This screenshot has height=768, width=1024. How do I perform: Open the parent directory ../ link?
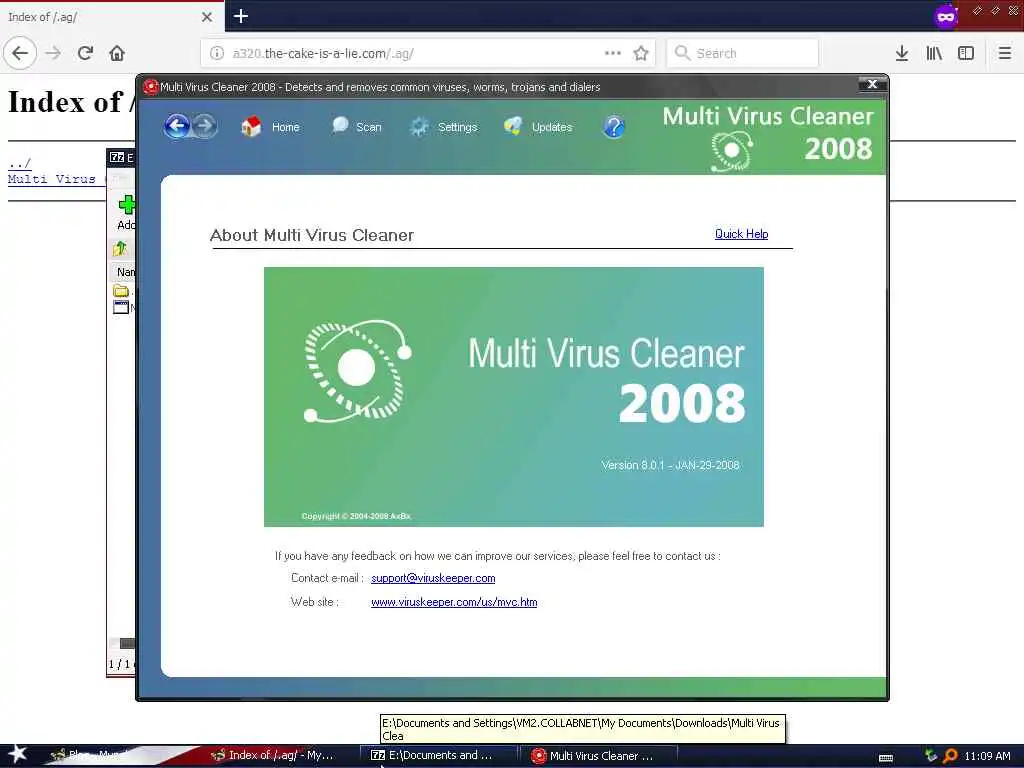[x=20, y=163]
